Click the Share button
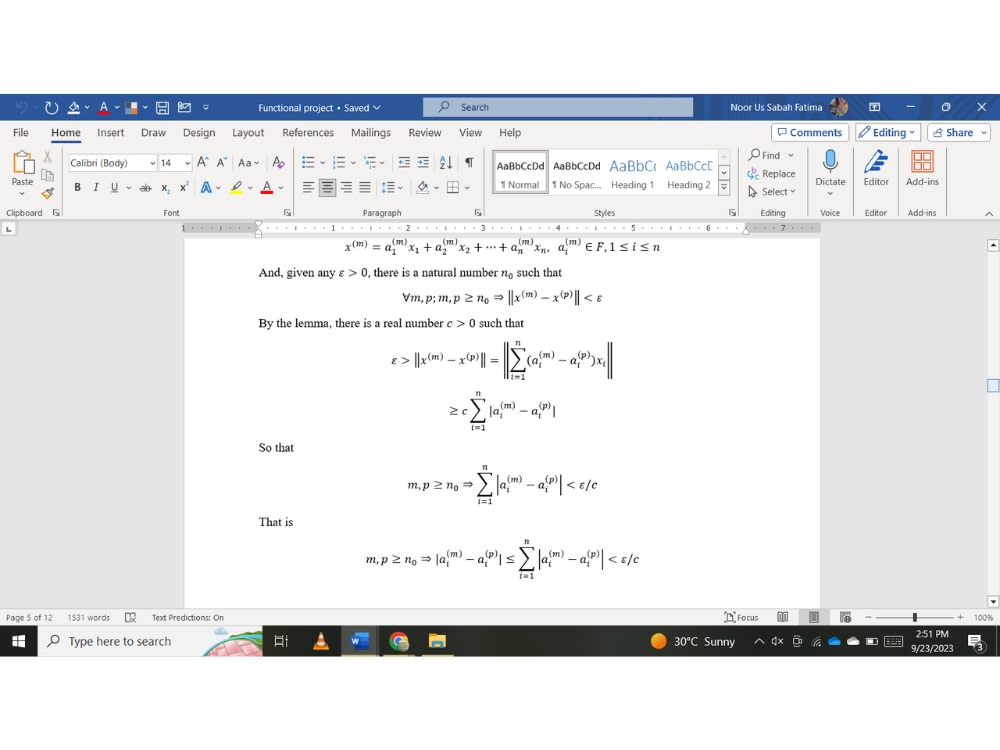The image size is (1000, 750). tap(957, 132)
